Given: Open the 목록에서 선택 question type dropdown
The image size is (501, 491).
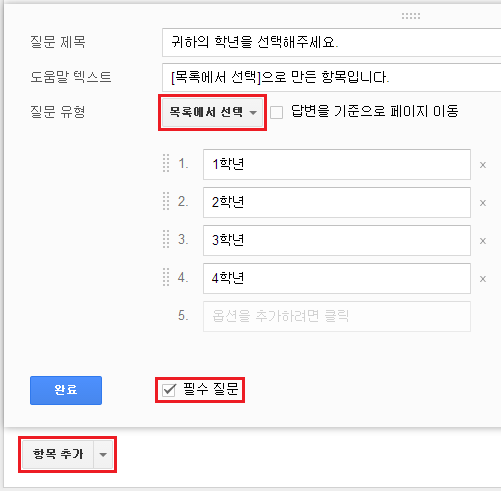Looking at the screenshot, I should coord(213,112).
